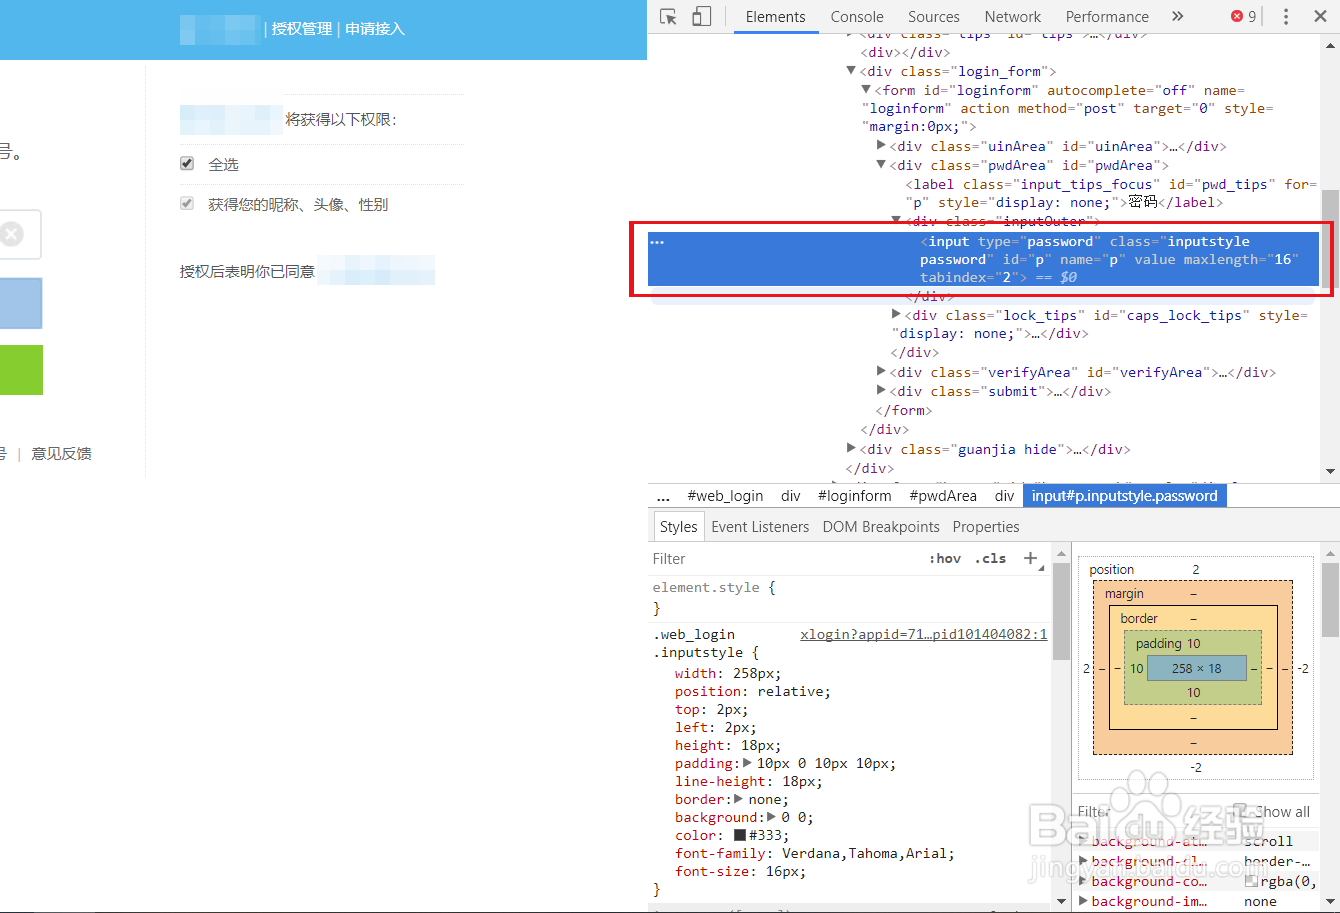Image resolution: width=1340 pixels, height=913 pixels.
Task: Open the #333 color swatch picker
Action: point(740,835)
